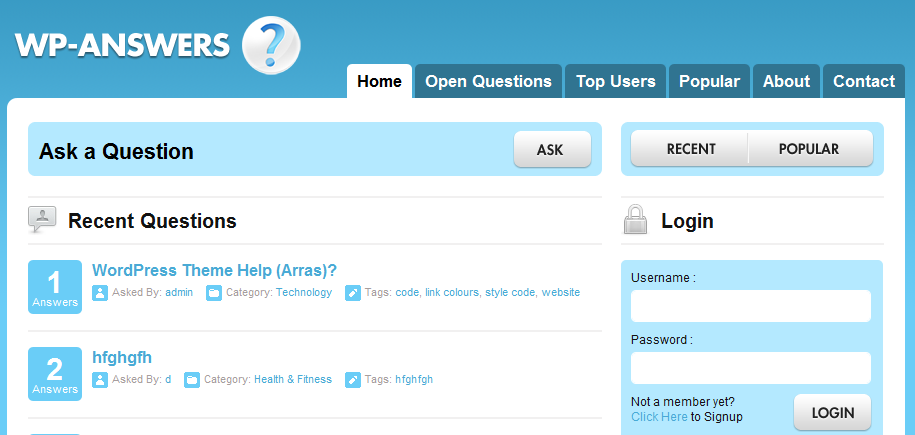The width and height of the screenshot is (915, 435).
Task: Click folder icon next to Category: Technology
Action: point(214,293)
